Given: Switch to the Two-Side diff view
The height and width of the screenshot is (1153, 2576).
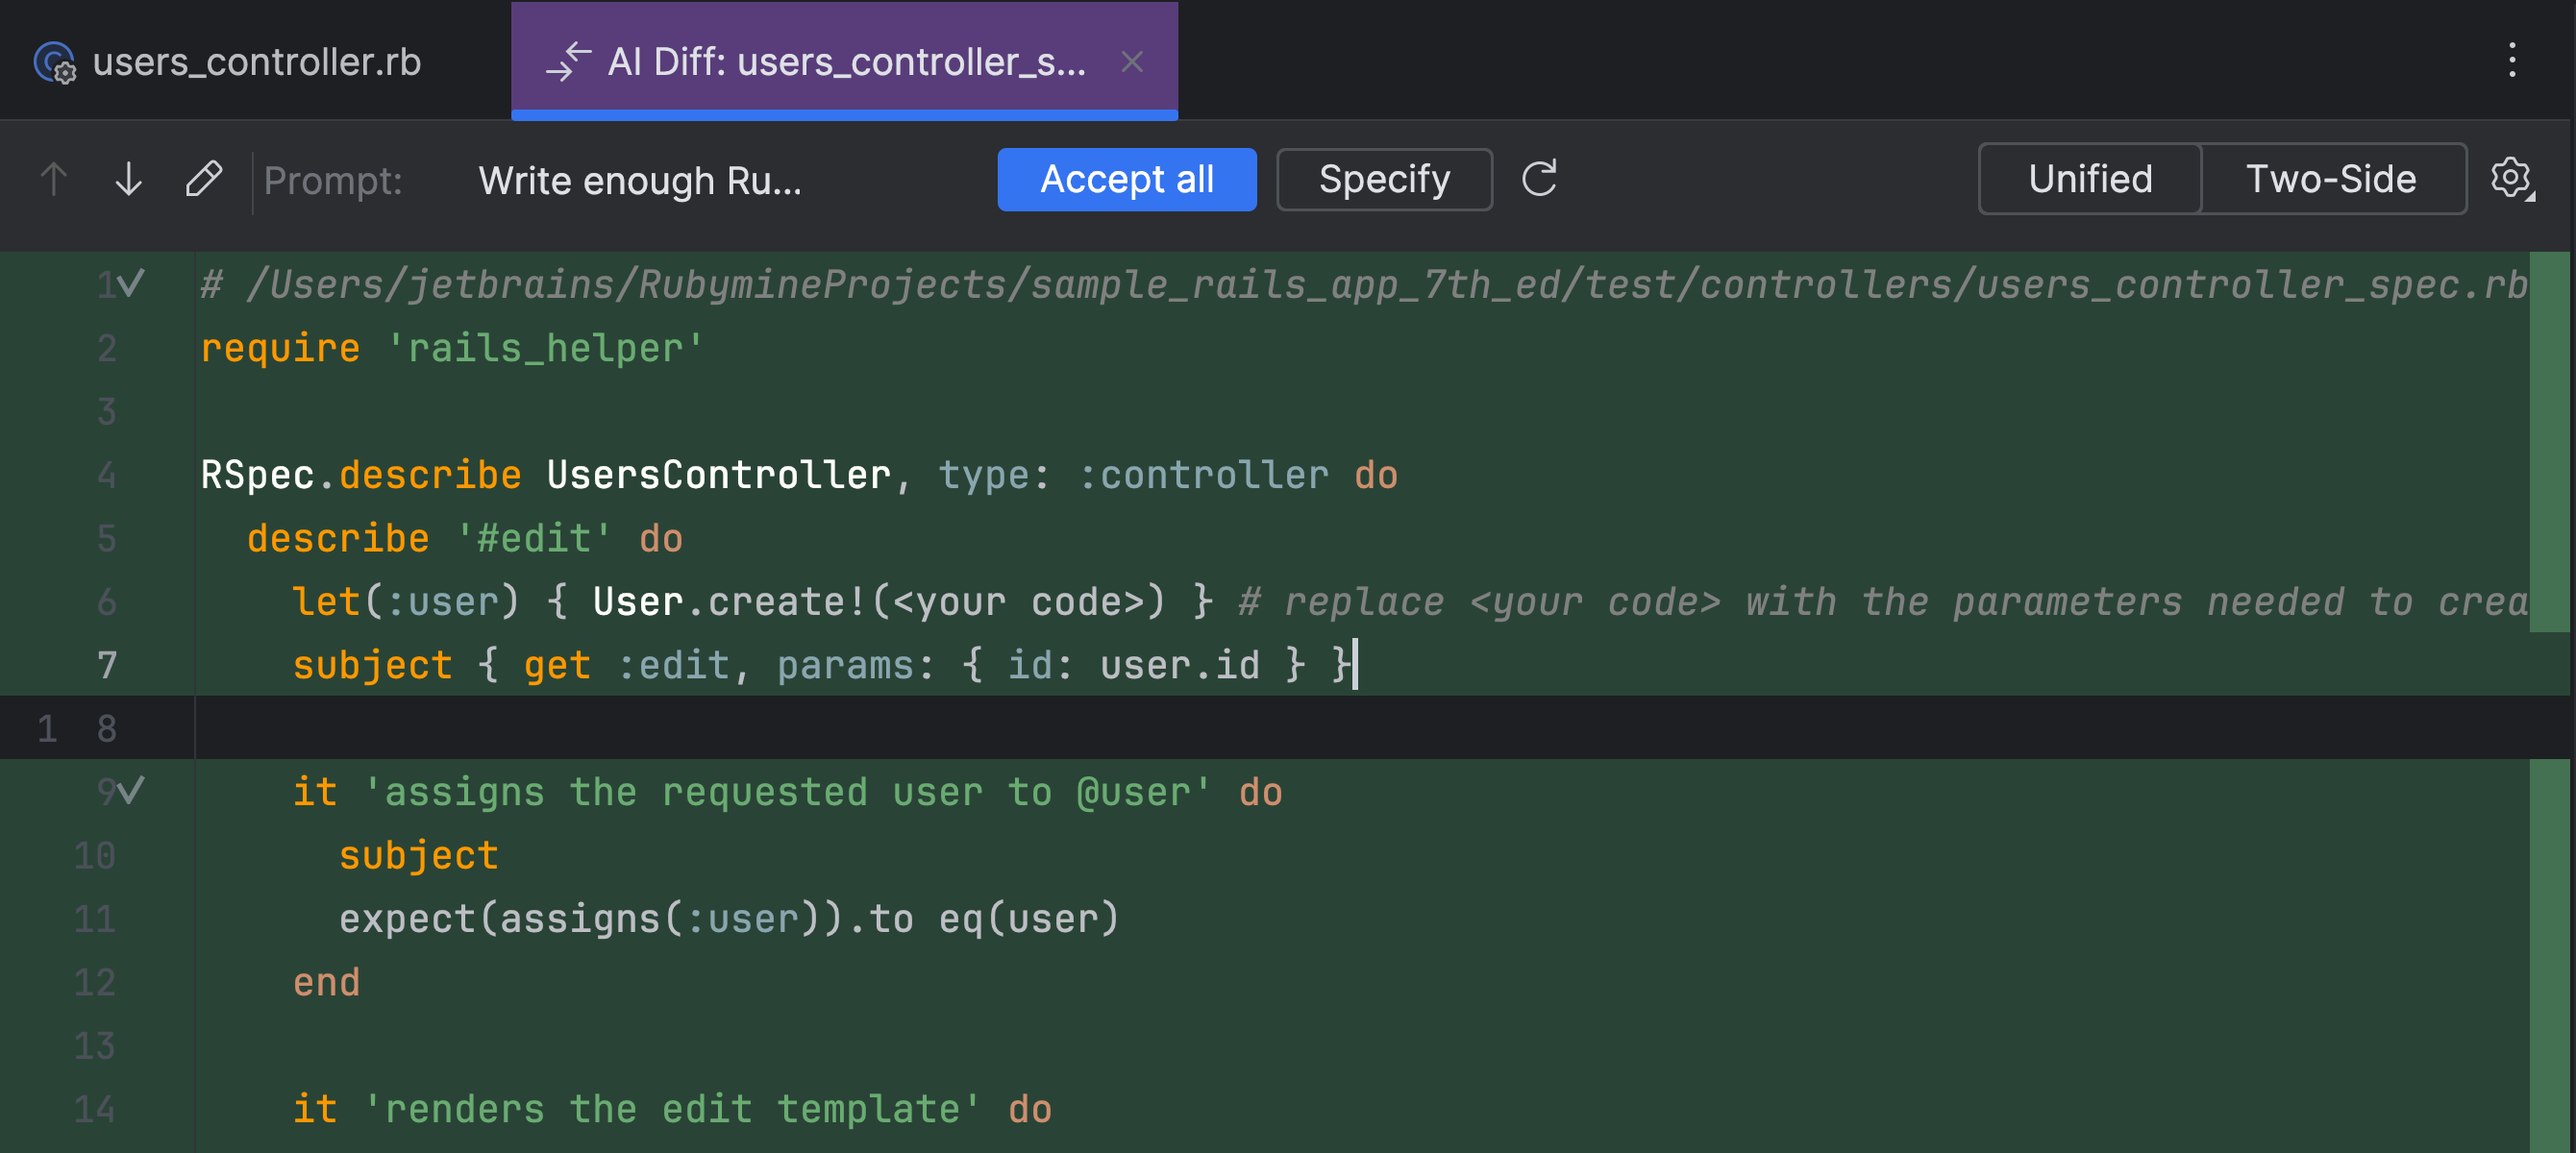Looking at the screenshot, I should [x=2328, y=178].
